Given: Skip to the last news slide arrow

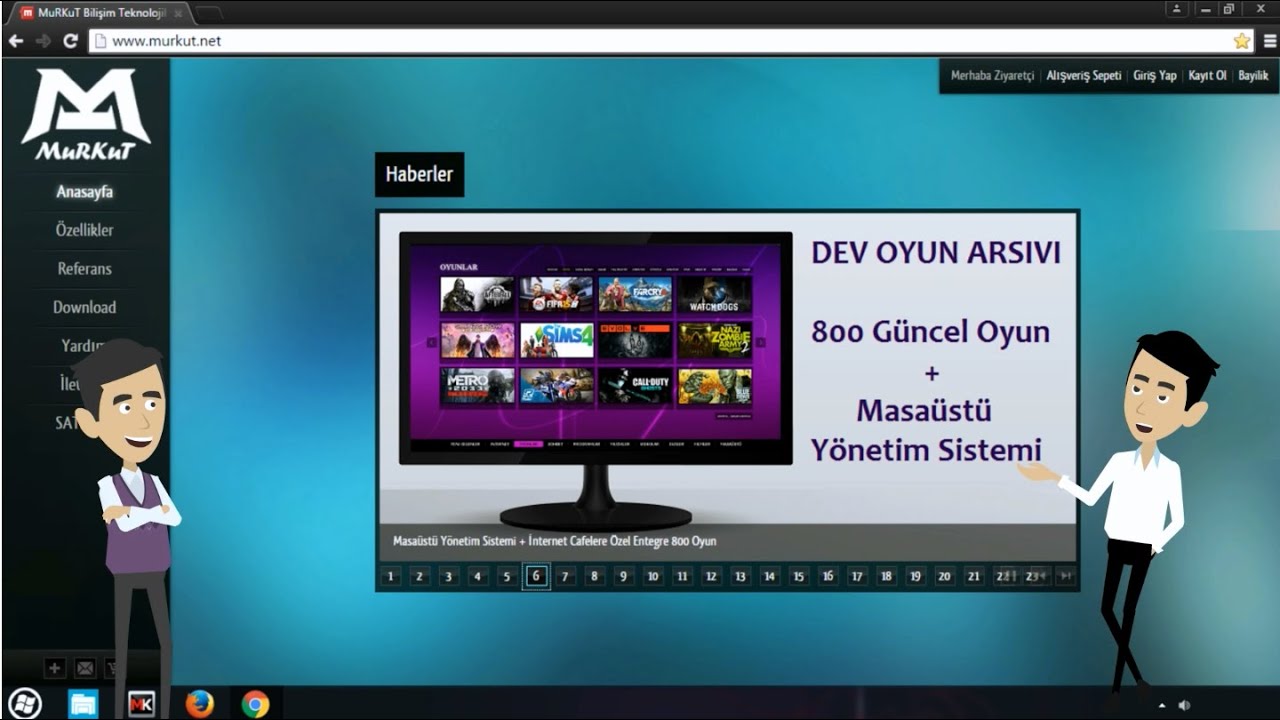Looking at the screenshot, I should click(x=1066, y=576).
